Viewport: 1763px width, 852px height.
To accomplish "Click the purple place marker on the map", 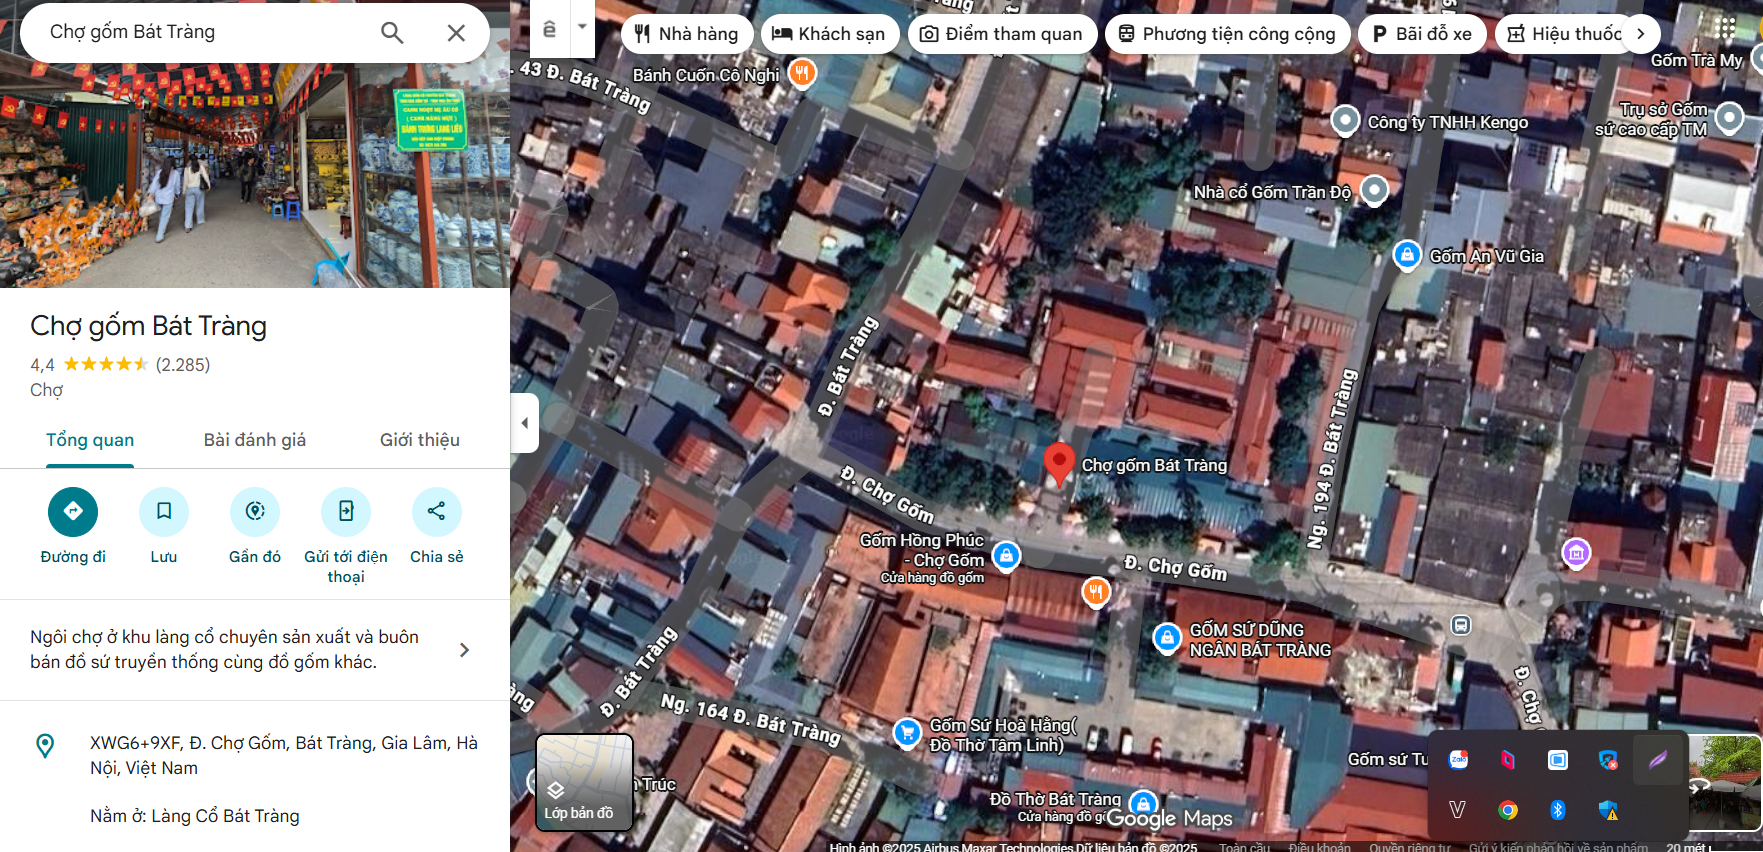I will (x=1576, y=552).
